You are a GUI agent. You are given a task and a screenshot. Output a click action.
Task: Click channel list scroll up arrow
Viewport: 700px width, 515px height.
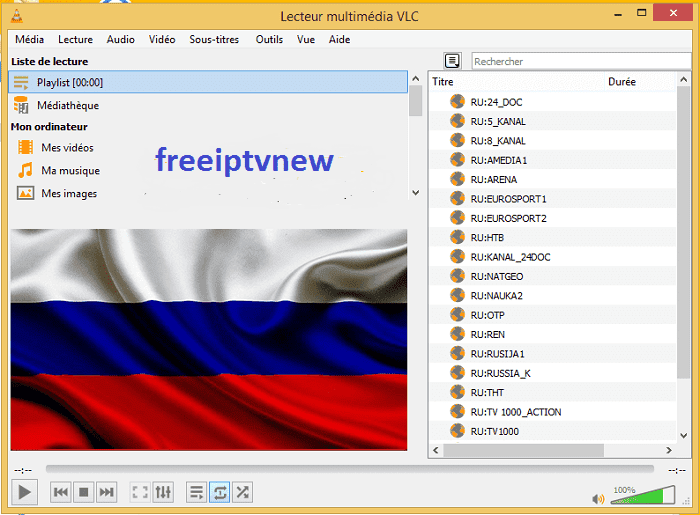683,79
